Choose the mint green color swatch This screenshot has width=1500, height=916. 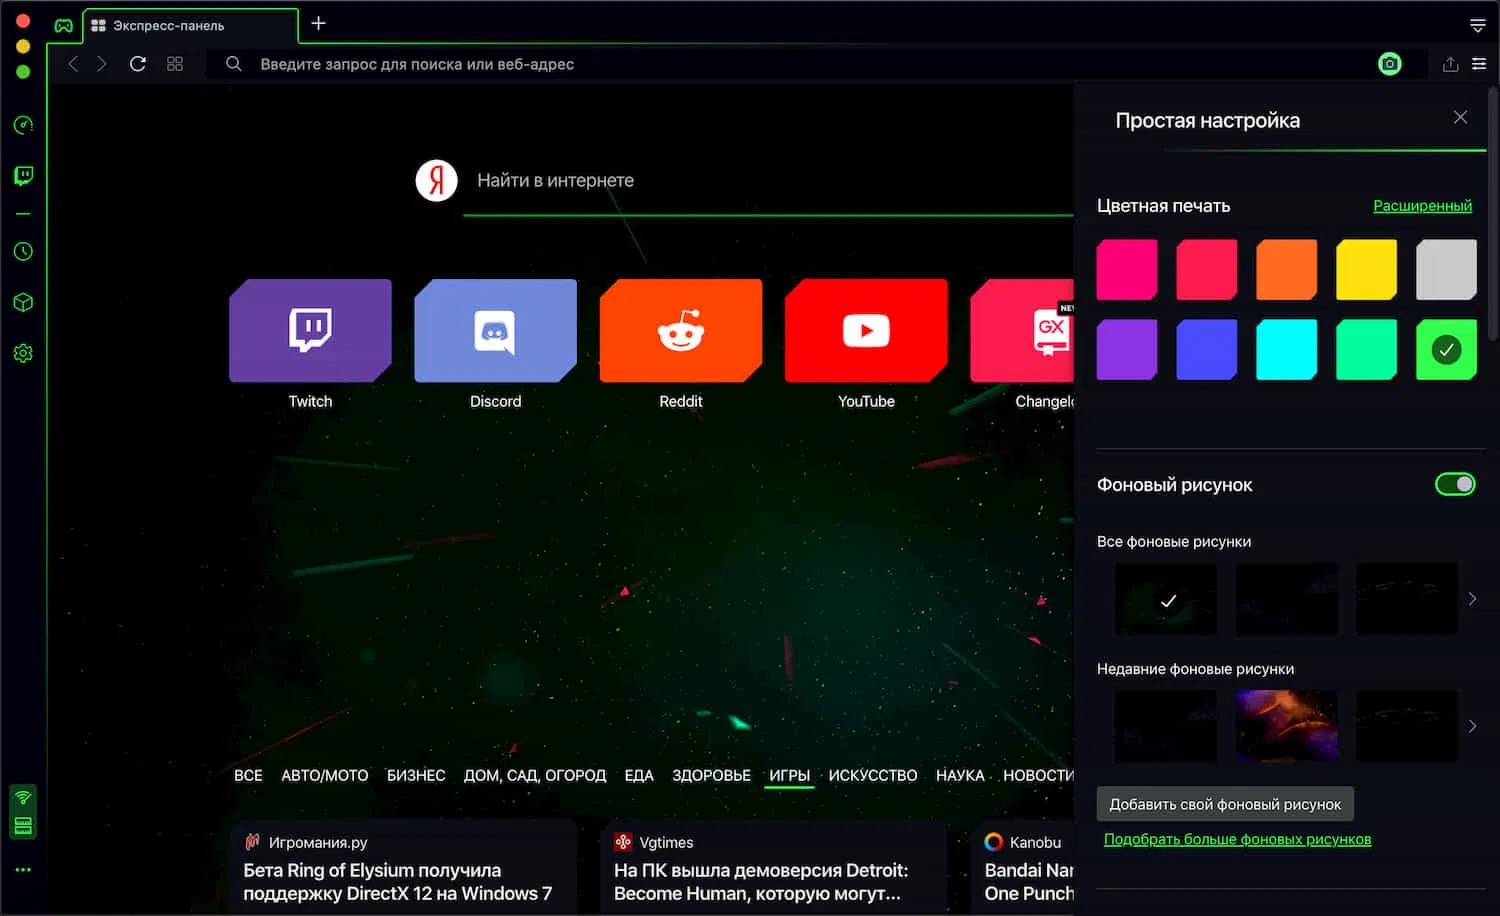pyautogui.click(x=1367, y=350)
